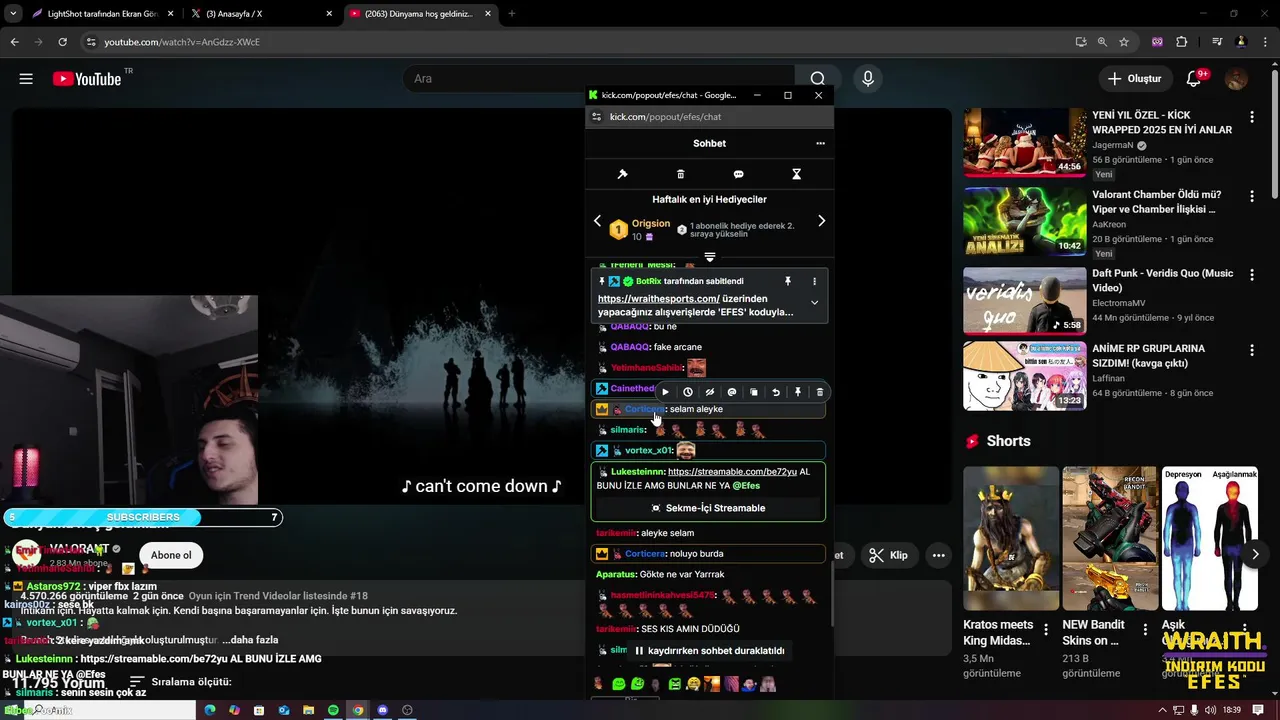Open Spotify from the taskbar
The width and height of the screenshot is (1280, 720).
pos(333,710)
